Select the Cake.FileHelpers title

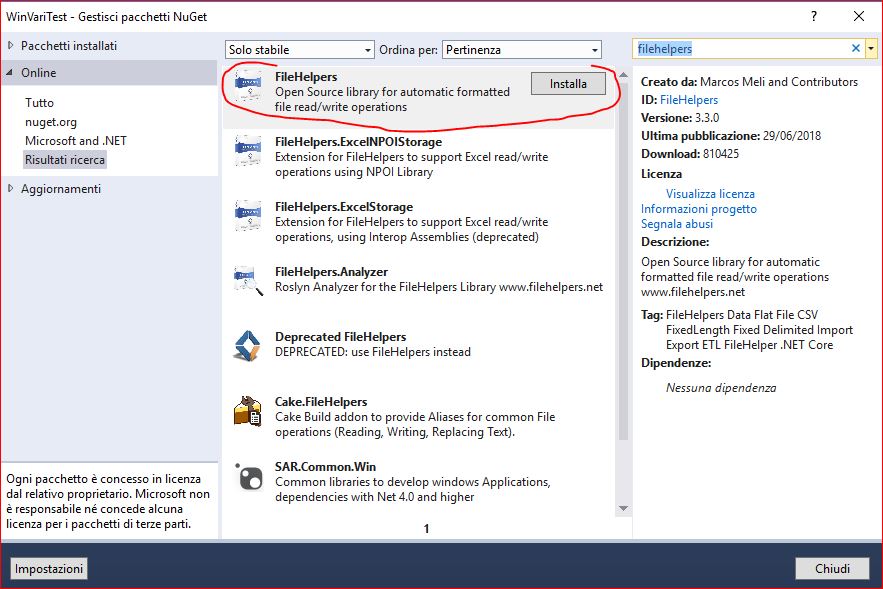point(321,401)
